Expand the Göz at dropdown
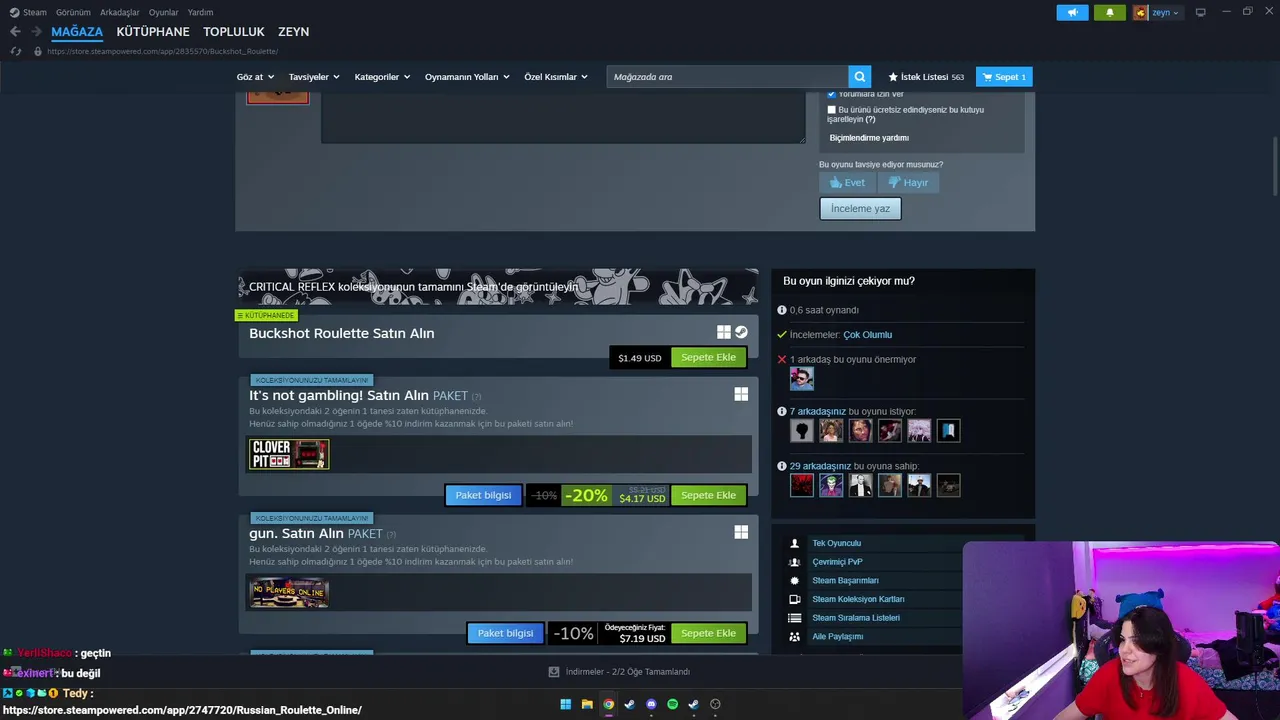The image size is (1280, 720). (255, 77)
